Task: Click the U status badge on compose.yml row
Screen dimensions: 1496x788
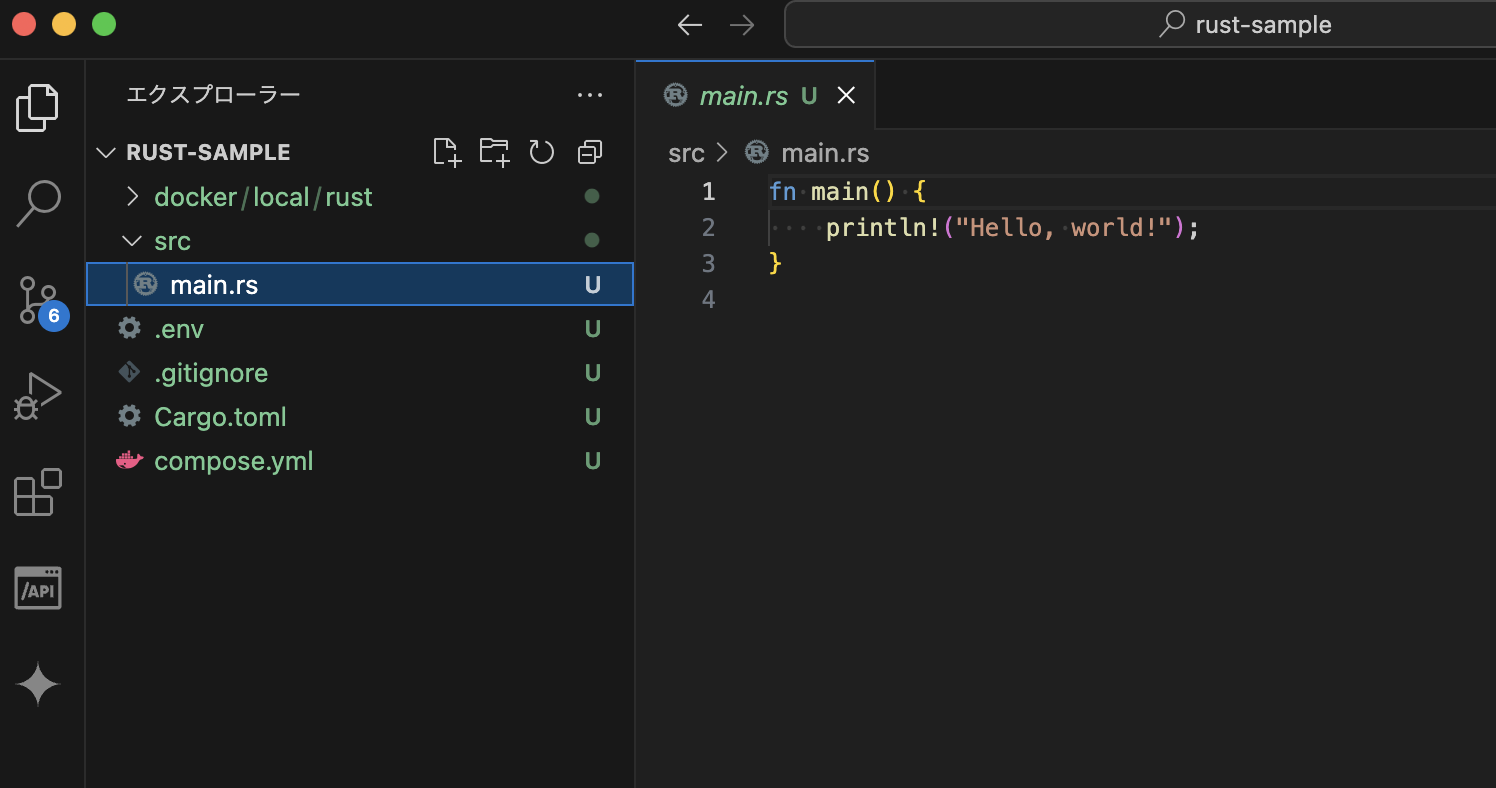Action: tap(592, 461)
